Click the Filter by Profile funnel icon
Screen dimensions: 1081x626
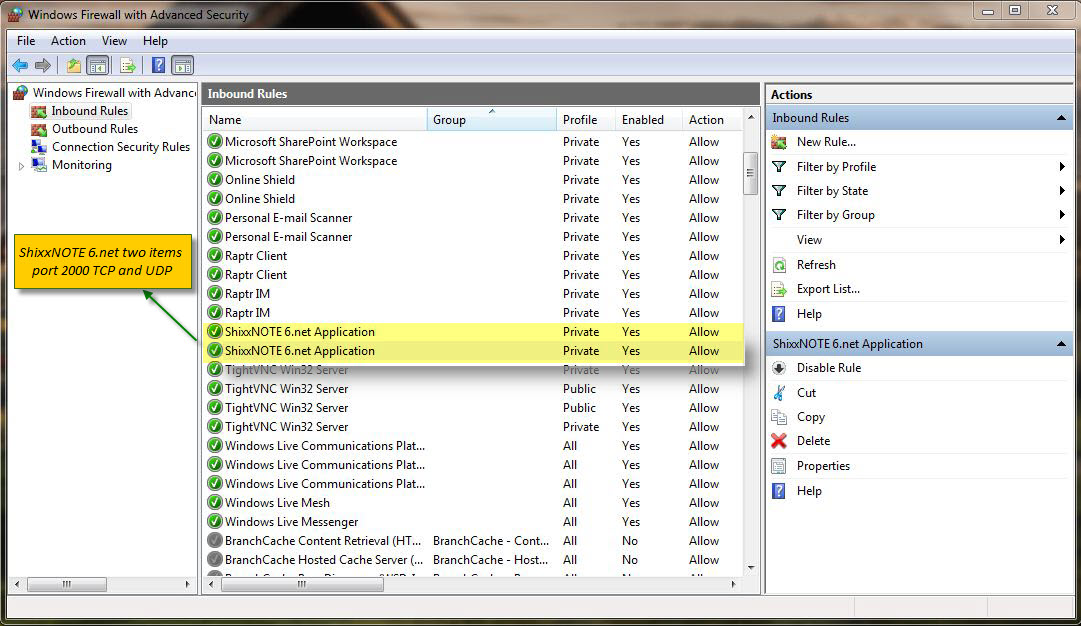pos(779,167)
